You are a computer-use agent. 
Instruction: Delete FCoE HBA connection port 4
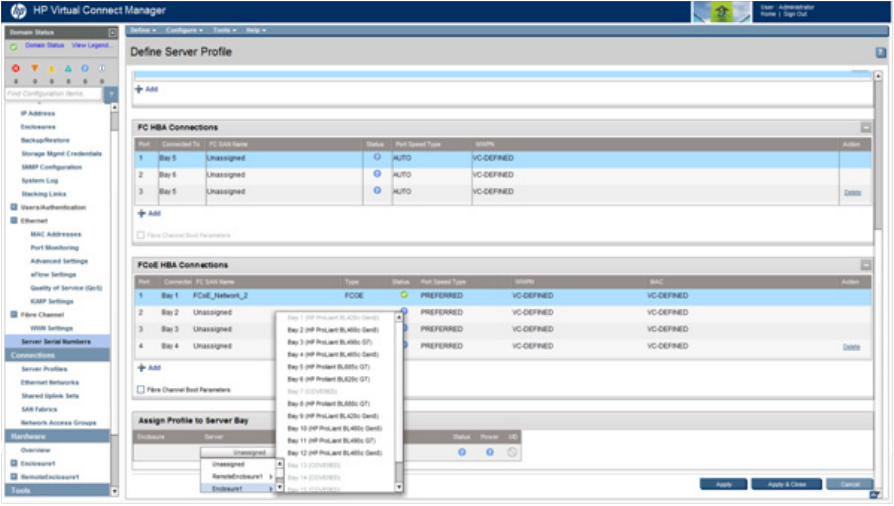tap(851, 347)
